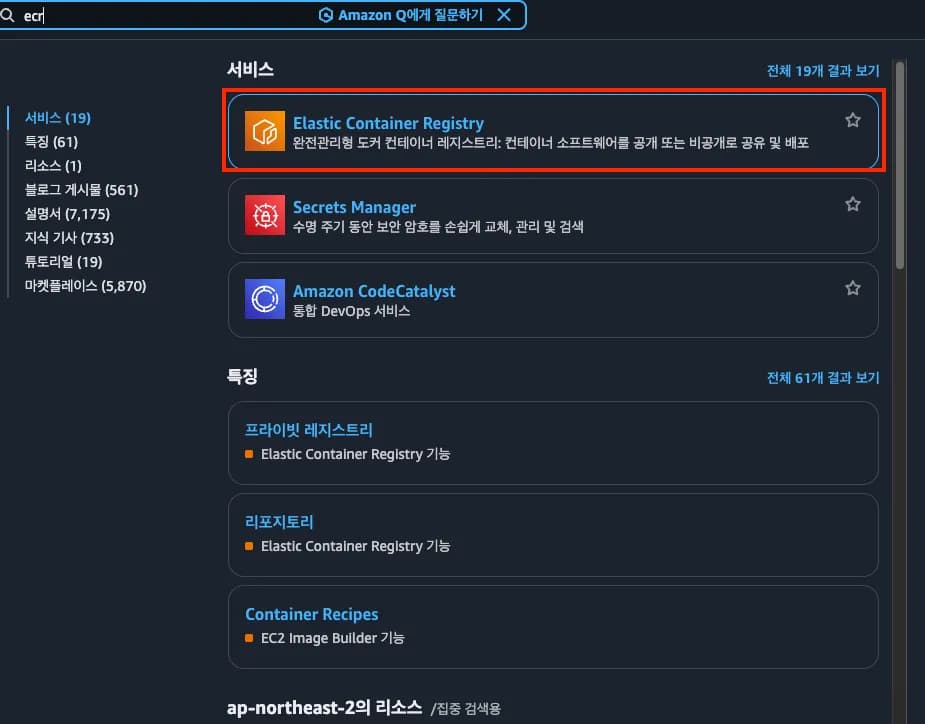This screenshot has width=925, height=724.
Task: Select 튜토리얼 (19) filter
Action: coord(63,262)
